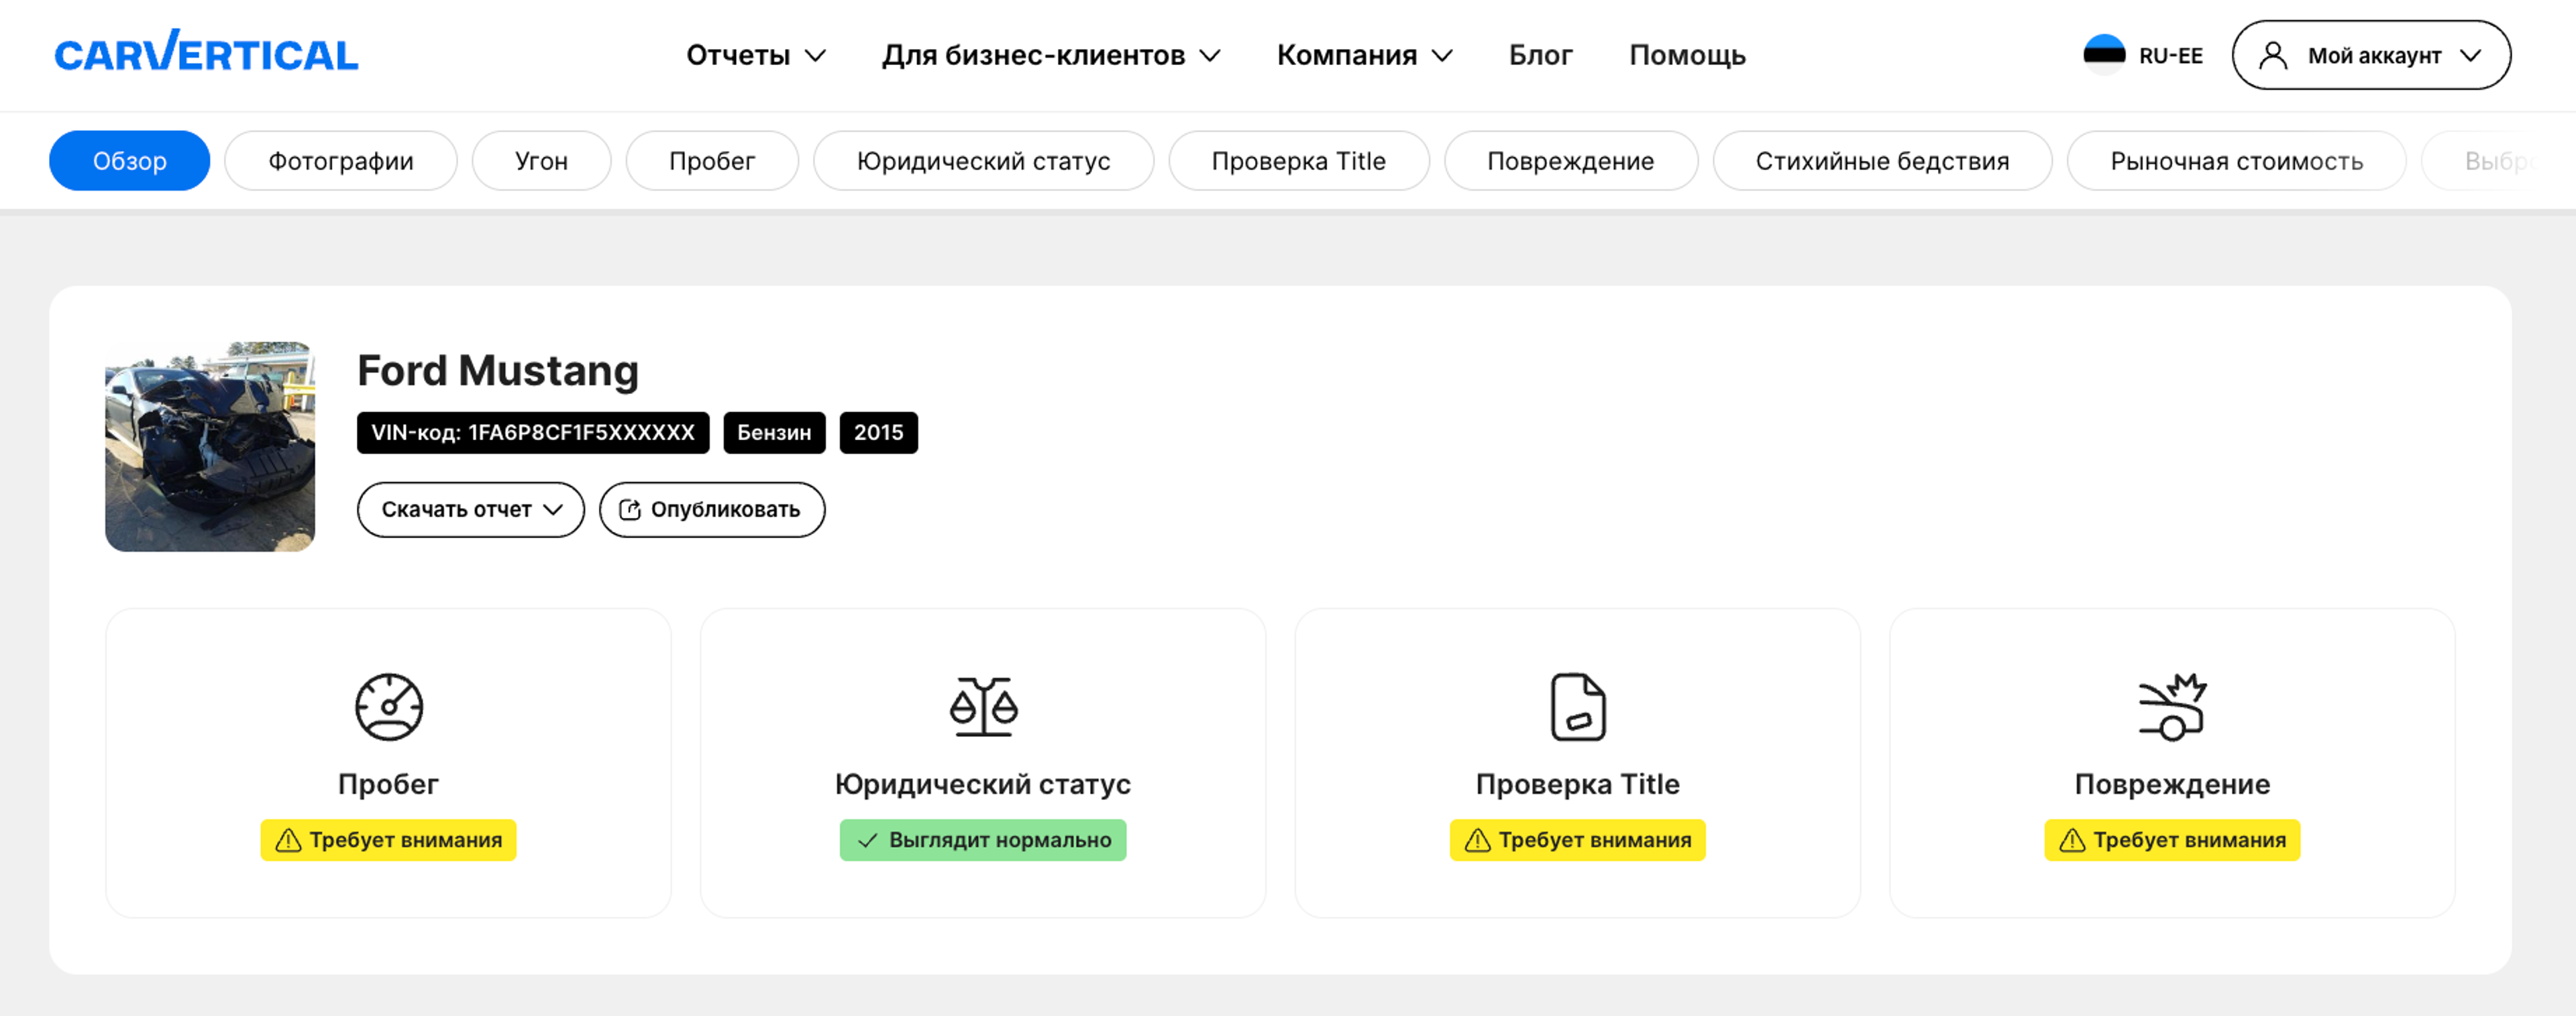Image resolution: width=2576 pixels, height=1016 pixels.
Task: Click the Выглядит нормально badge
Action: click(983, 840)
